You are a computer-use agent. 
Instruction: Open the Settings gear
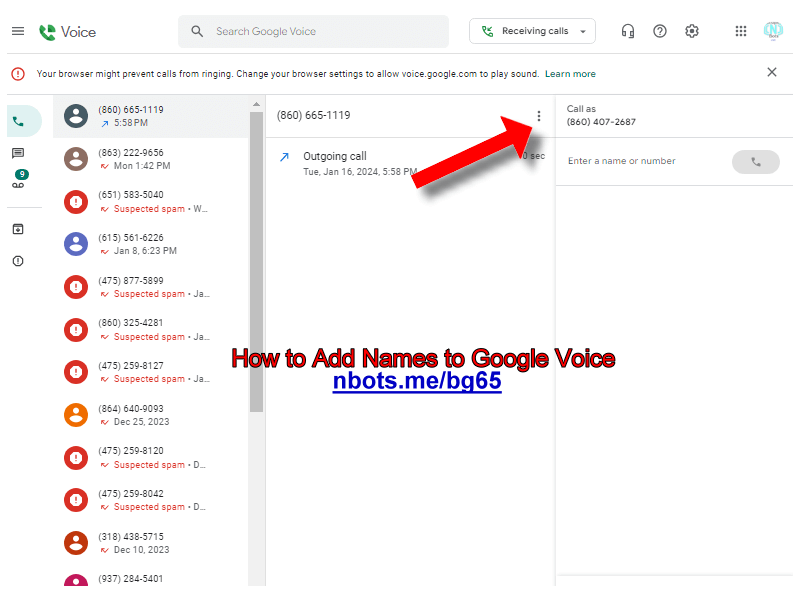coord(692,31)
